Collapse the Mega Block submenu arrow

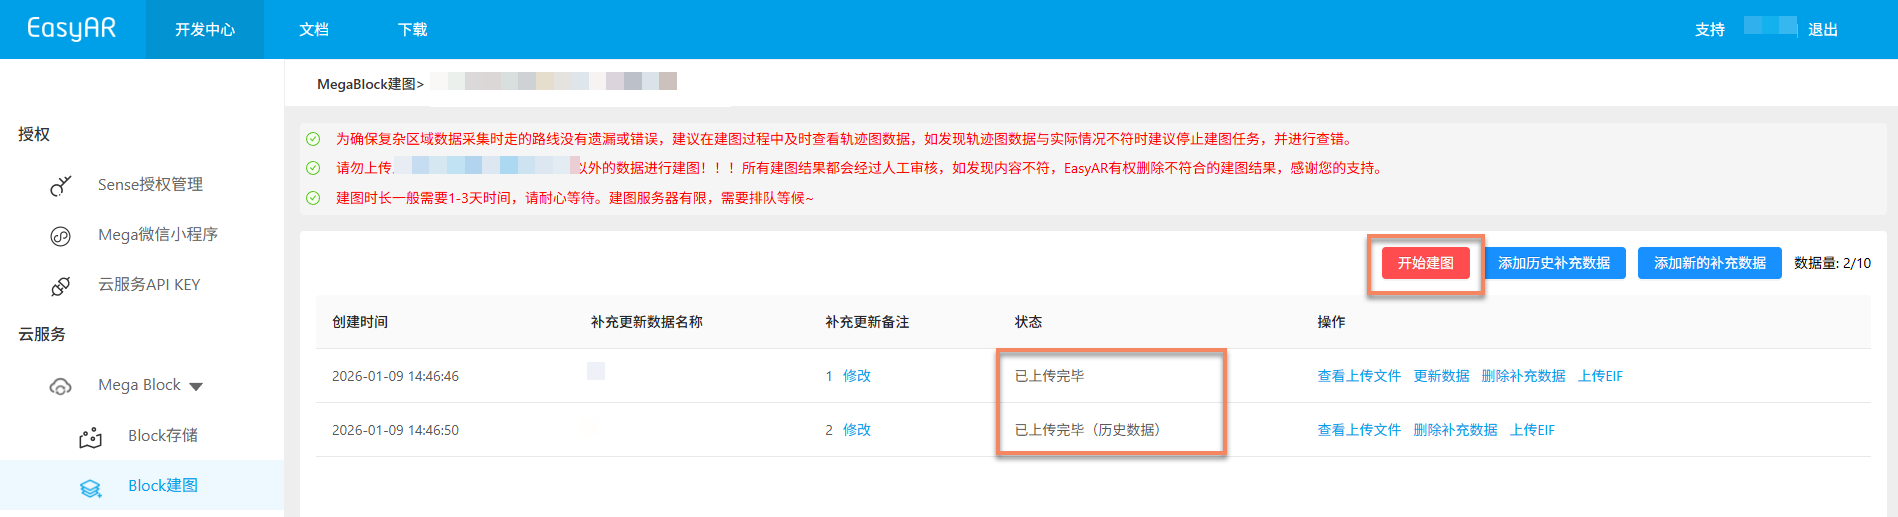tap(196, 387)
